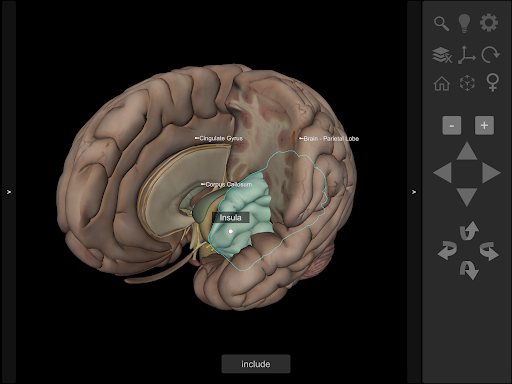Click the highlighted Insula white marker dot

click(x=230, y=231)
